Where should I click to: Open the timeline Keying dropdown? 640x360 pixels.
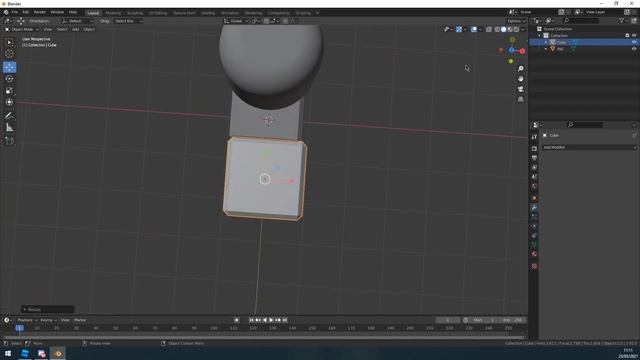click(48, 320)
